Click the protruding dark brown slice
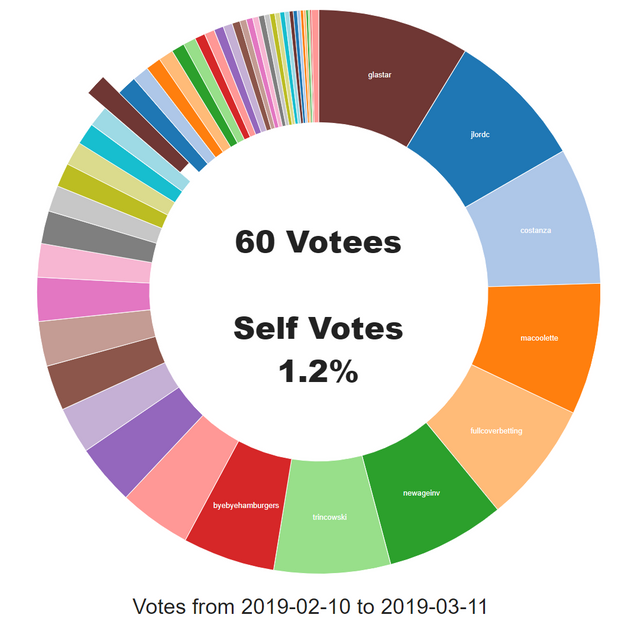Viewport: 640px width, 618px height. [x=138, y=124]
